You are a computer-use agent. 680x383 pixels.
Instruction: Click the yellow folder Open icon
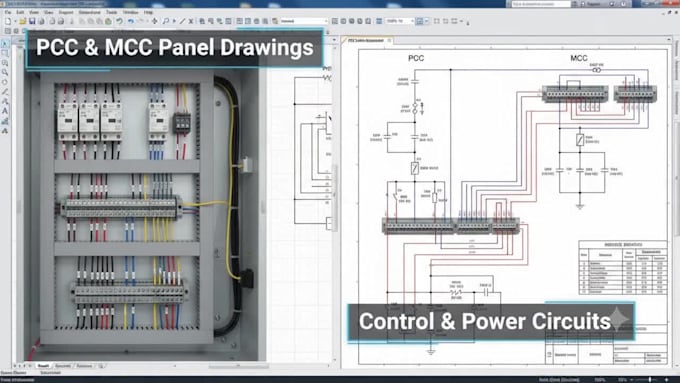[x=23, y=21]
